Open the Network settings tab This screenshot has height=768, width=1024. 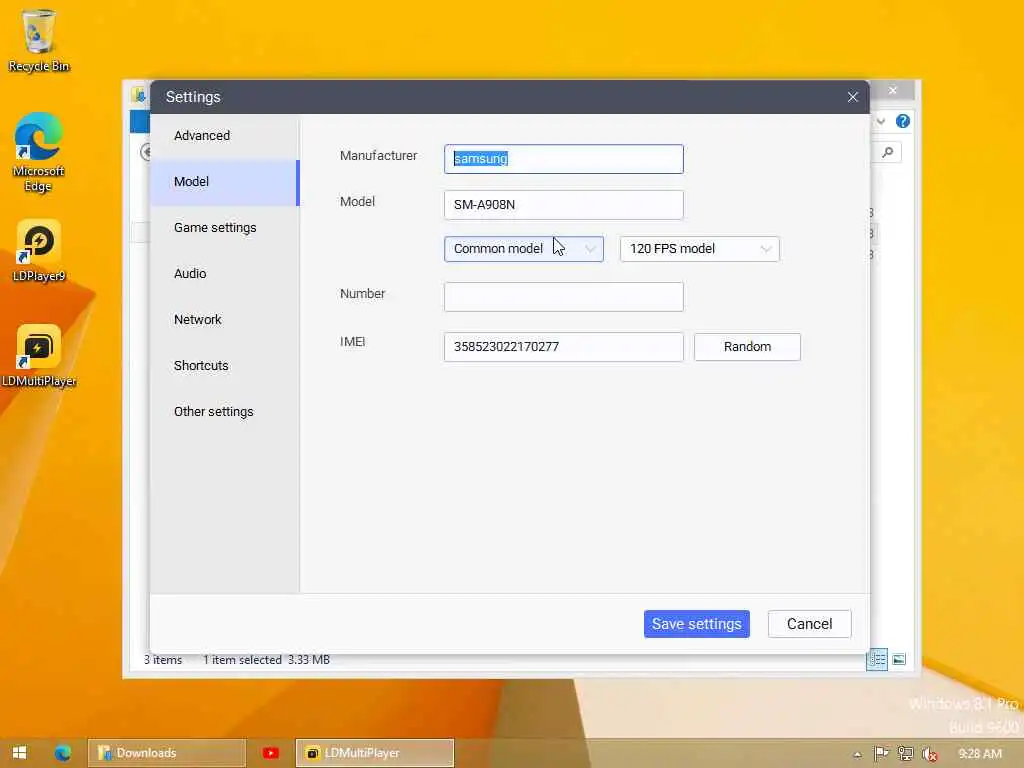[x=225, y=319]
